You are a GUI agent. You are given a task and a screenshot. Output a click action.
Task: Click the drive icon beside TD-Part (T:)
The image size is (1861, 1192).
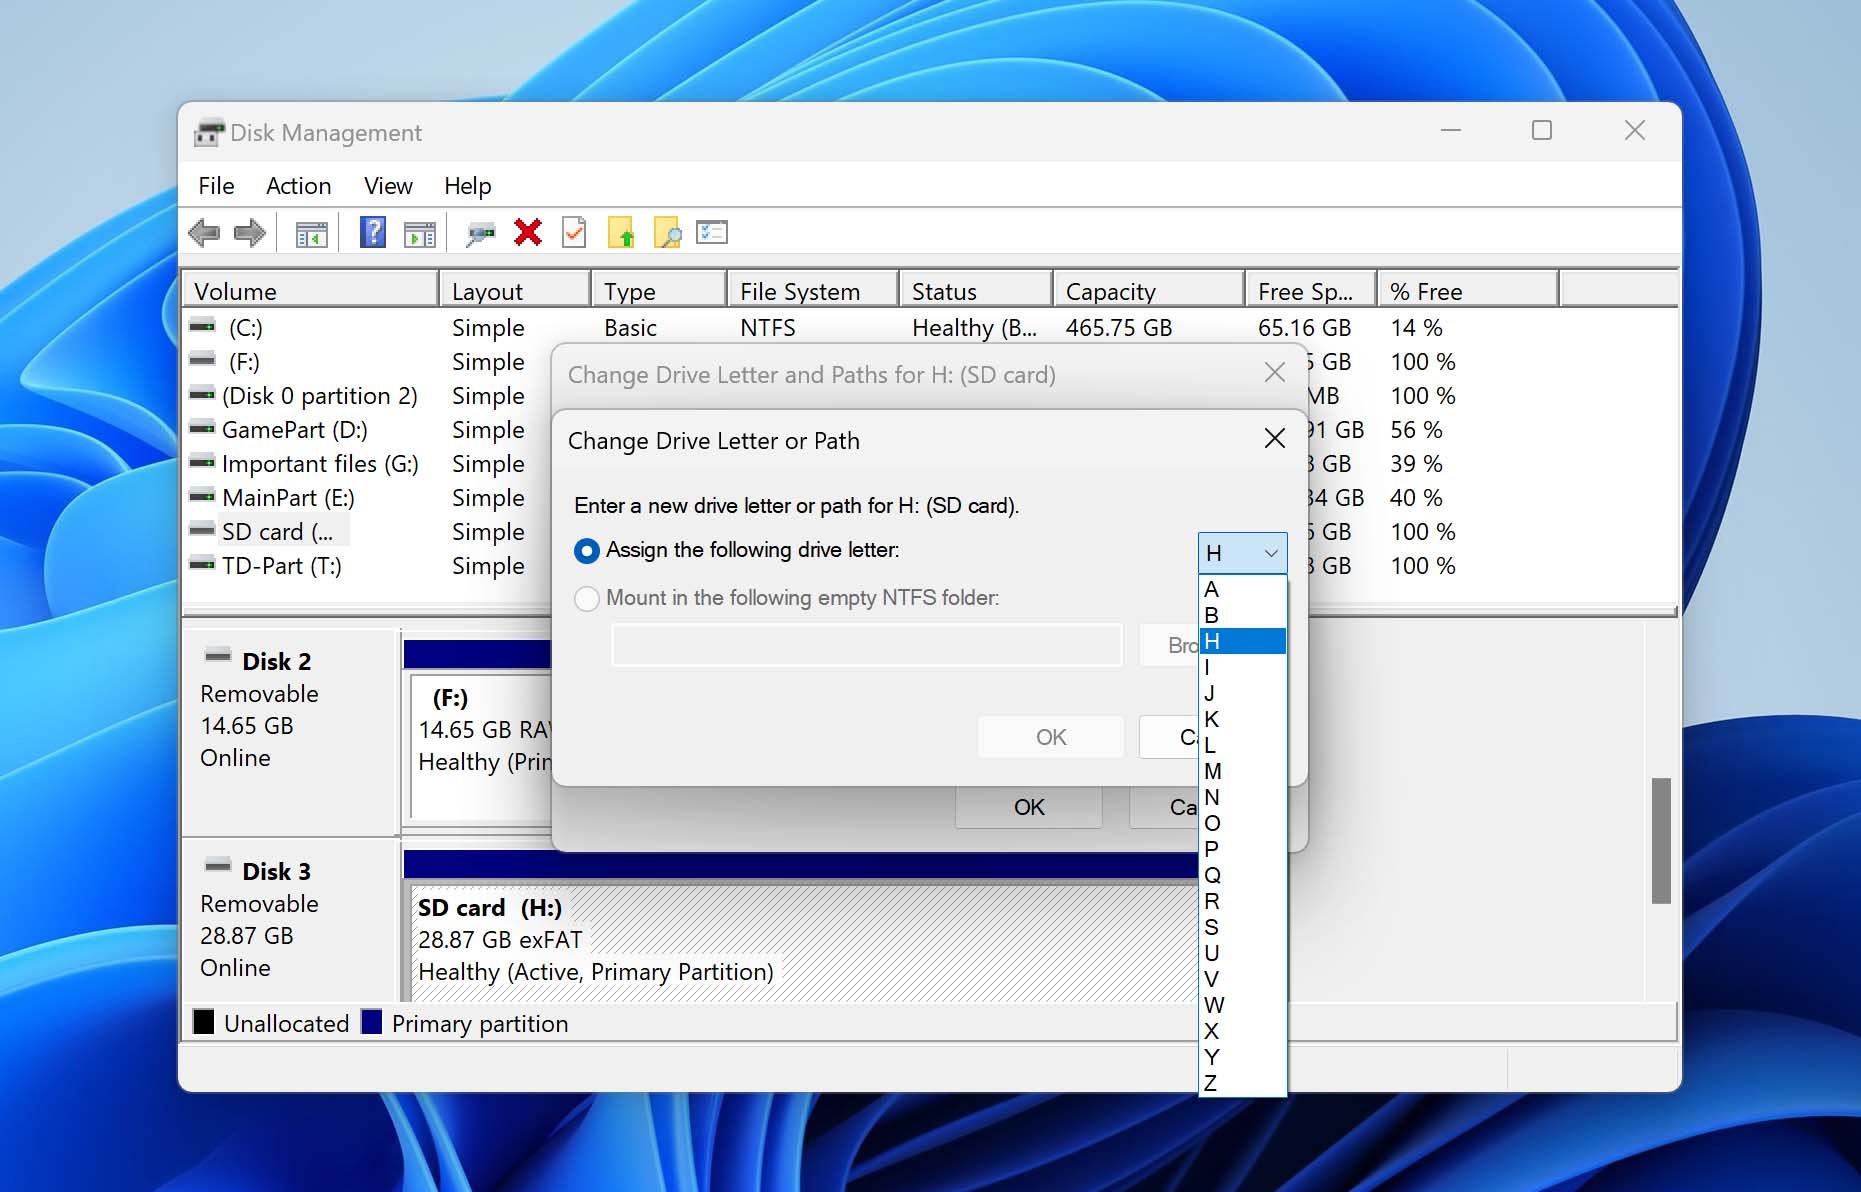click(x=203, y=564)
